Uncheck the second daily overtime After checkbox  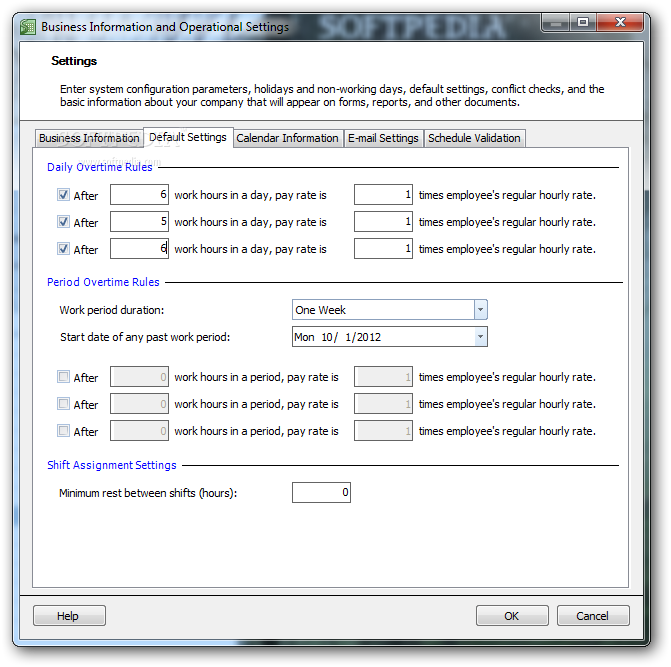coord(63,222)
